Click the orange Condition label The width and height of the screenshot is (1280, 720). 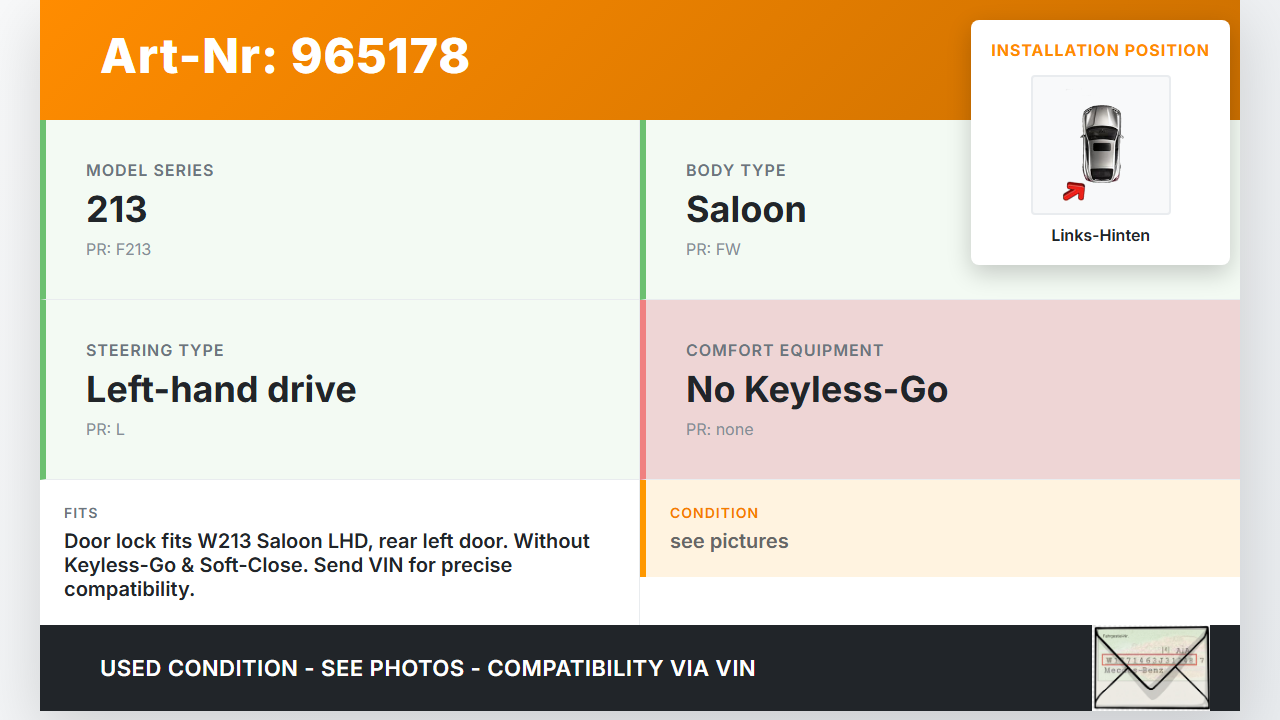point(714,513)
